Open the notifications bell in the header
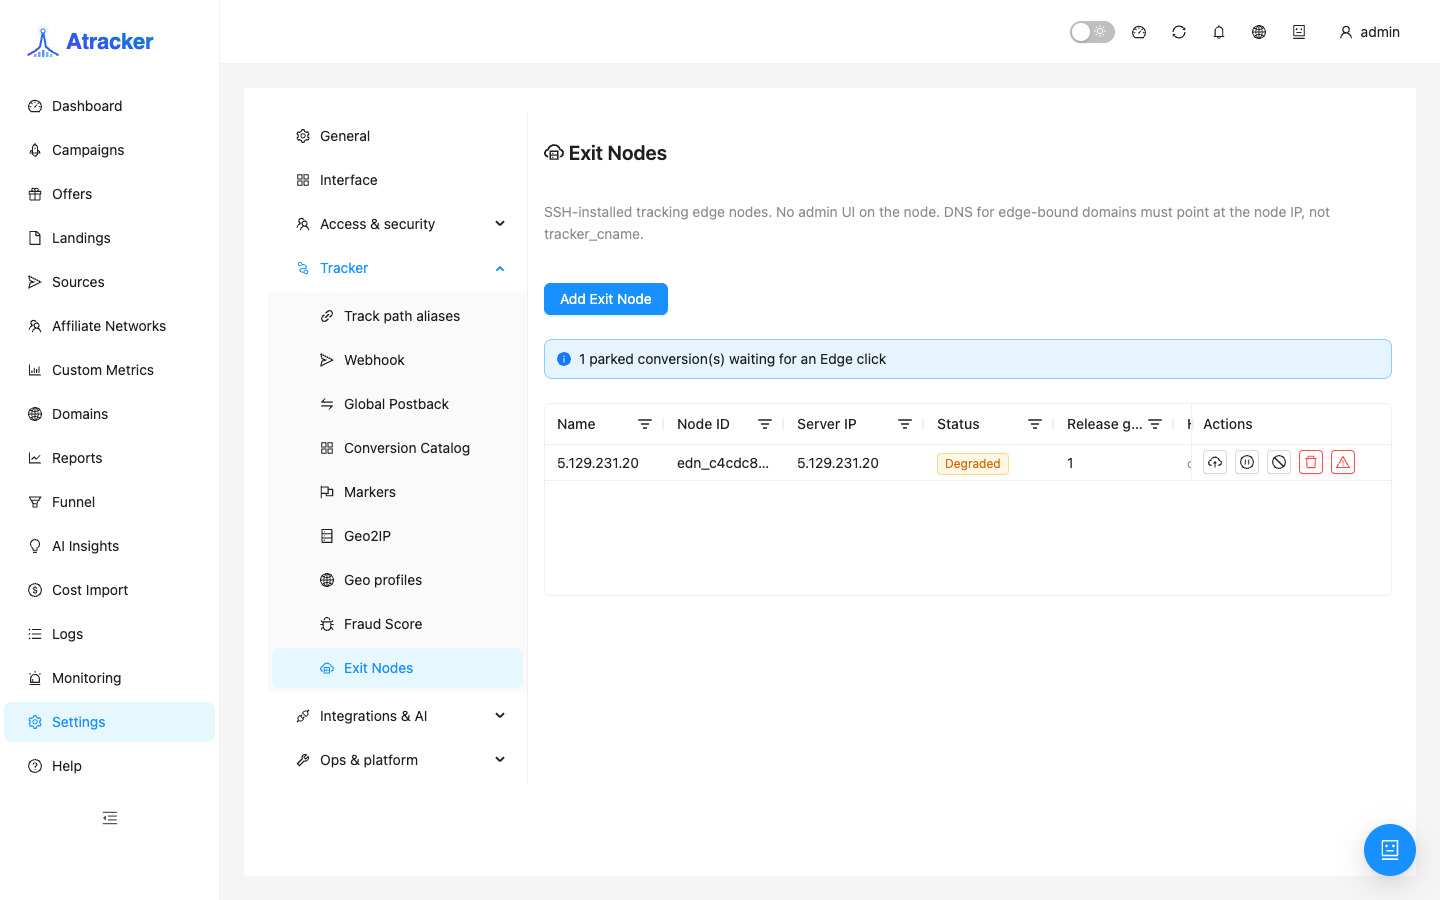The image size is (1440, 900). click(1219, 32)
